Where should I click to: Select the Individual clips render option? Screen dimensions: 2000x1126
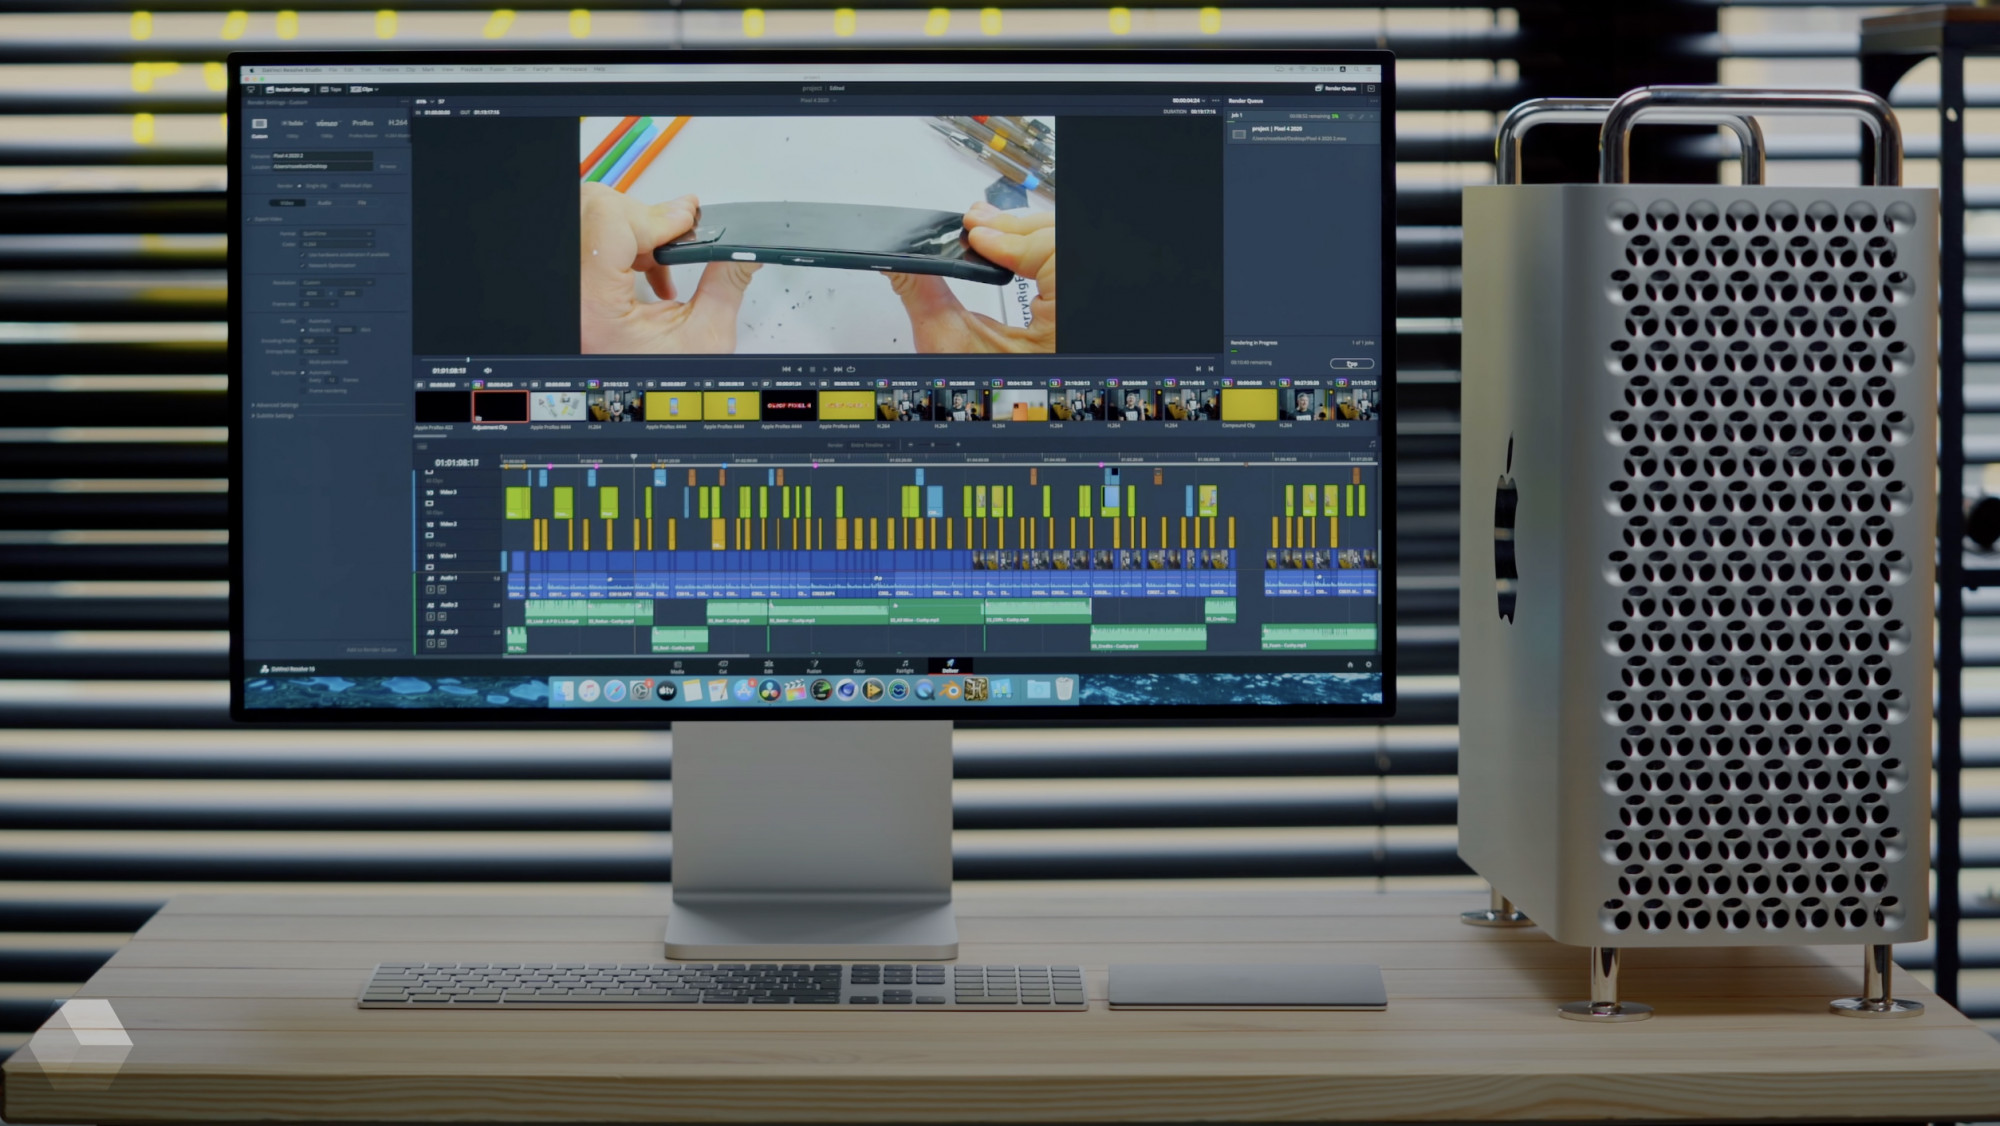(x=351, y=186)
